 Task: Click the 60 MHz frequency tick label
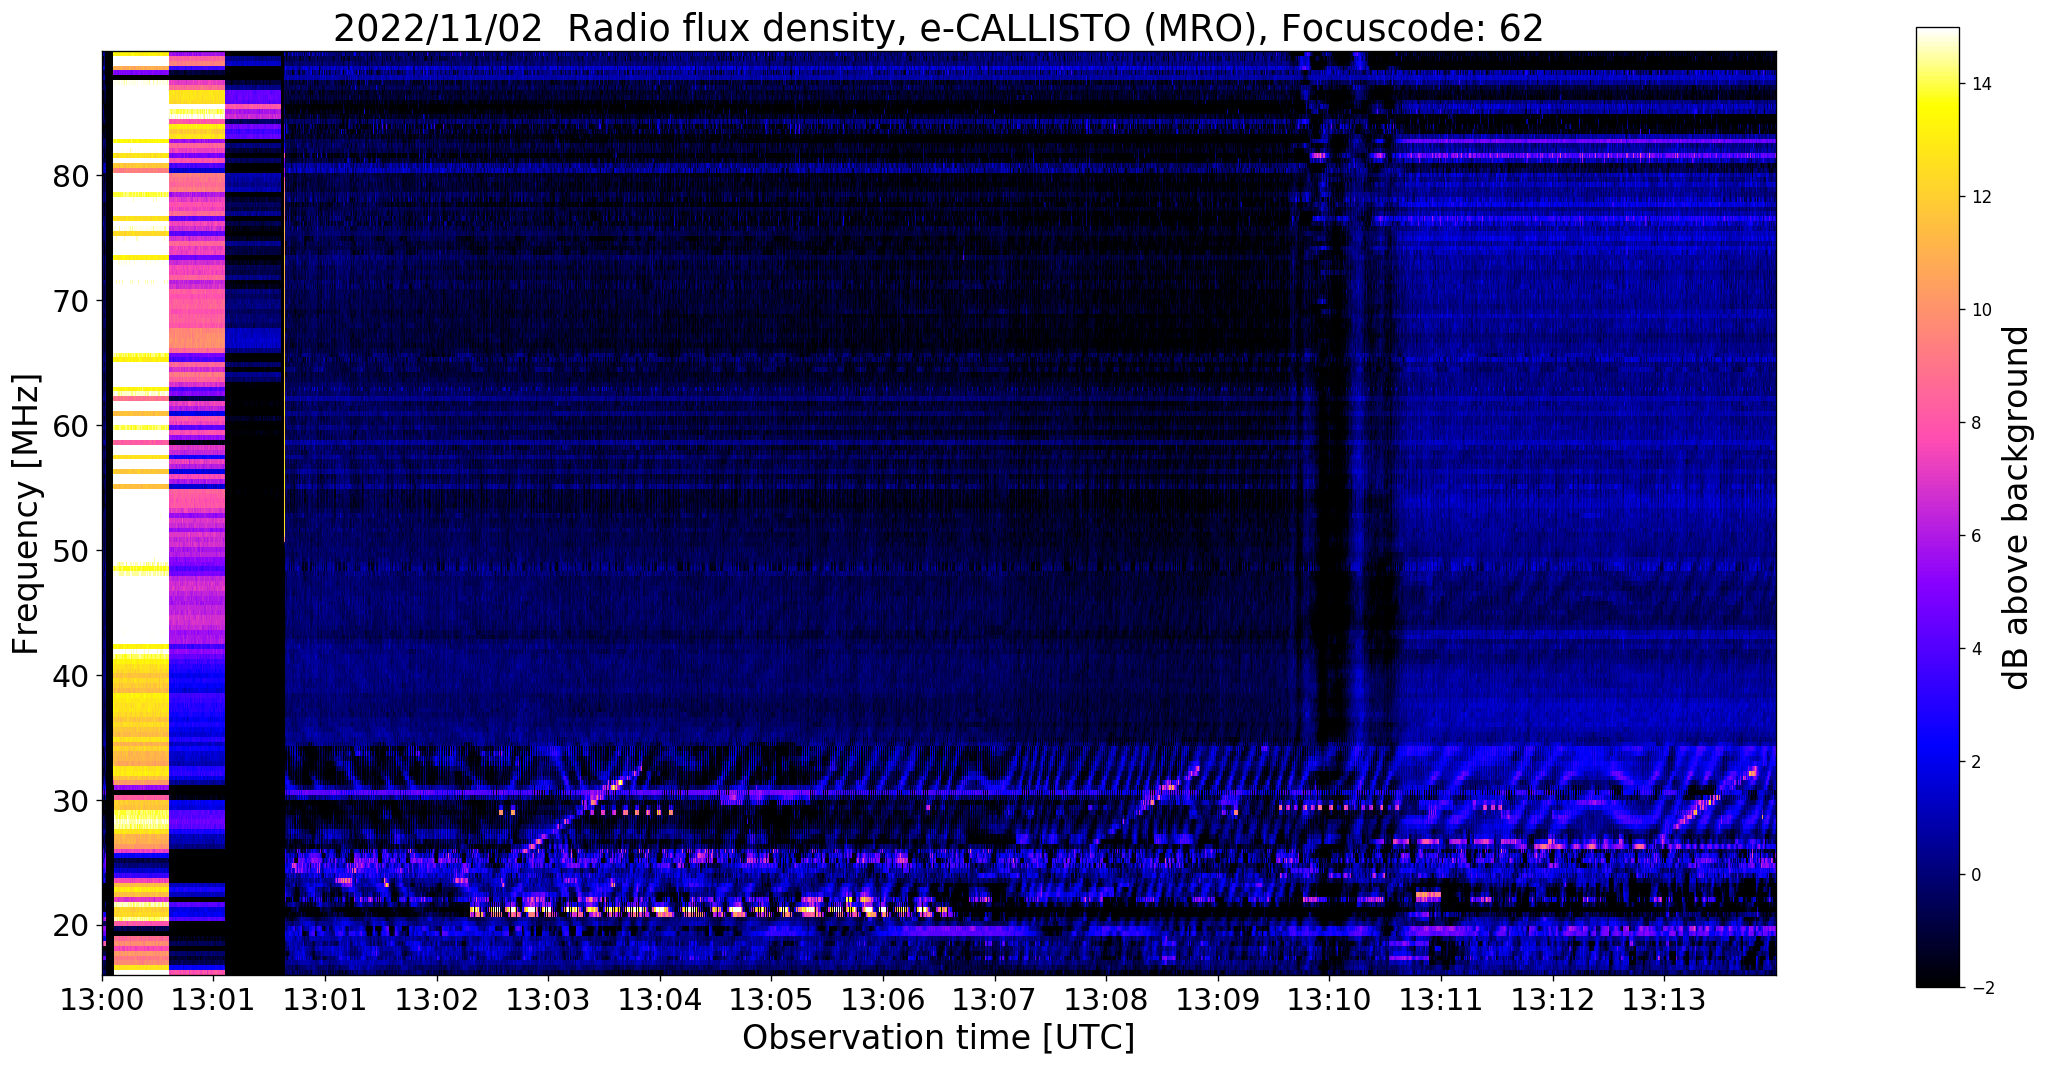click(x=71, y=427)
